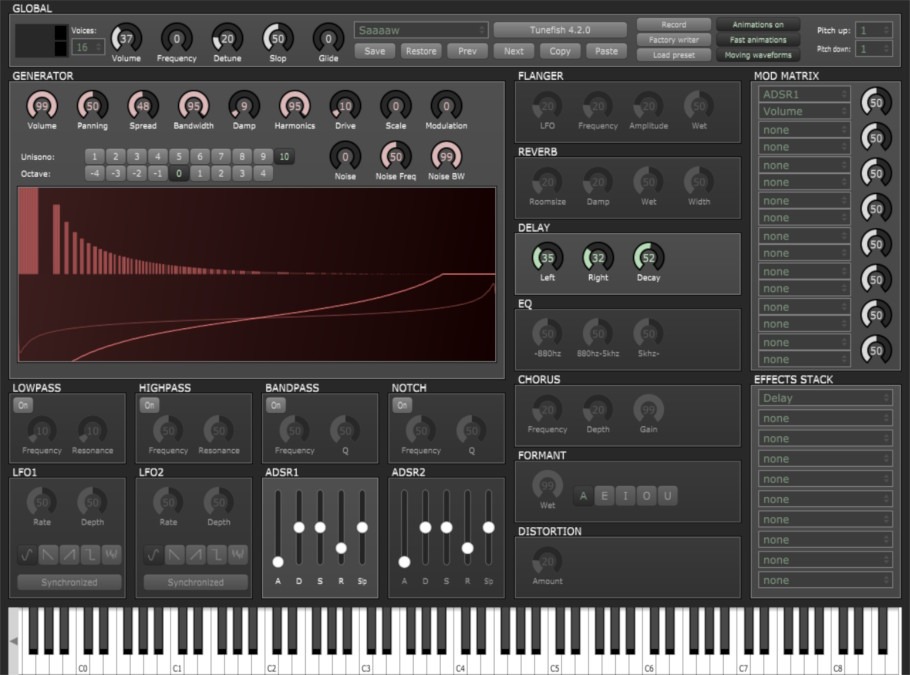The width and height of the screenshot is (910, 675).
Task: Open the last effects stack slot dropdown
Action: (825, 580)
